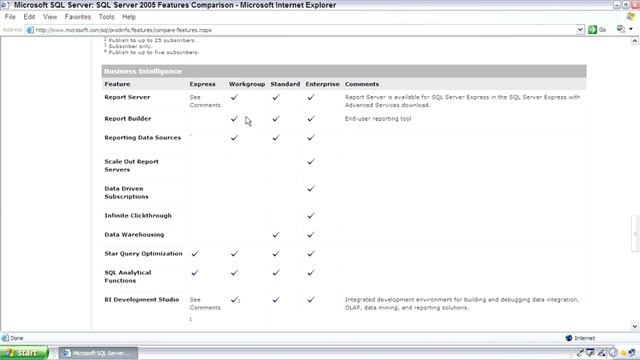
Task: Click the Report Builder row label
Action: pyautogui.click(x=127, y=119)
